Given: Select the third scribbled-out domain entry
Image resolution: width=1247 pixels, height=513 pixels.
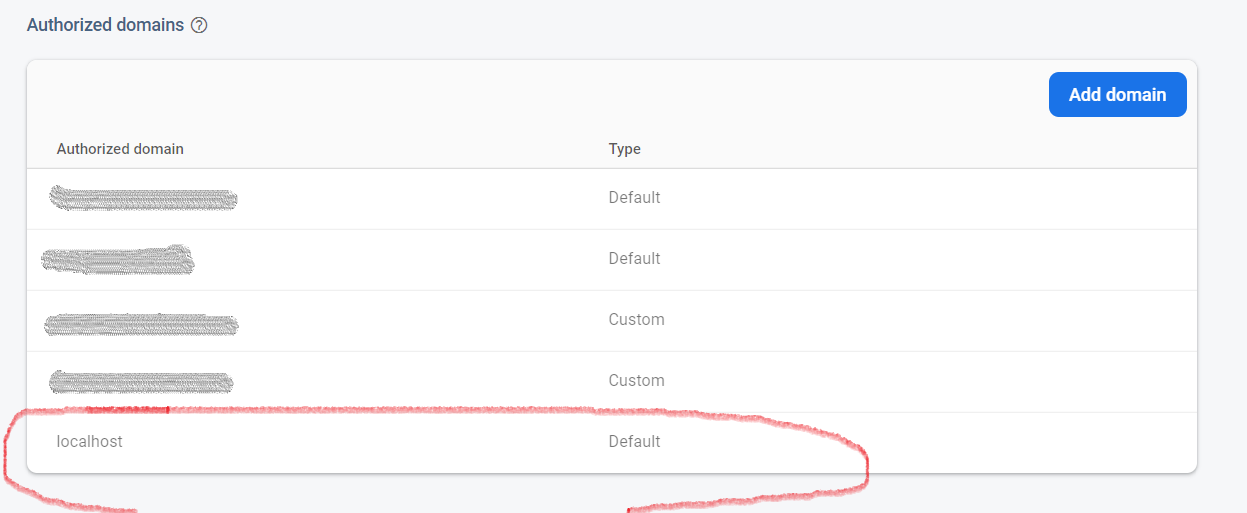Looking at the screenshot, I should 141,323.
